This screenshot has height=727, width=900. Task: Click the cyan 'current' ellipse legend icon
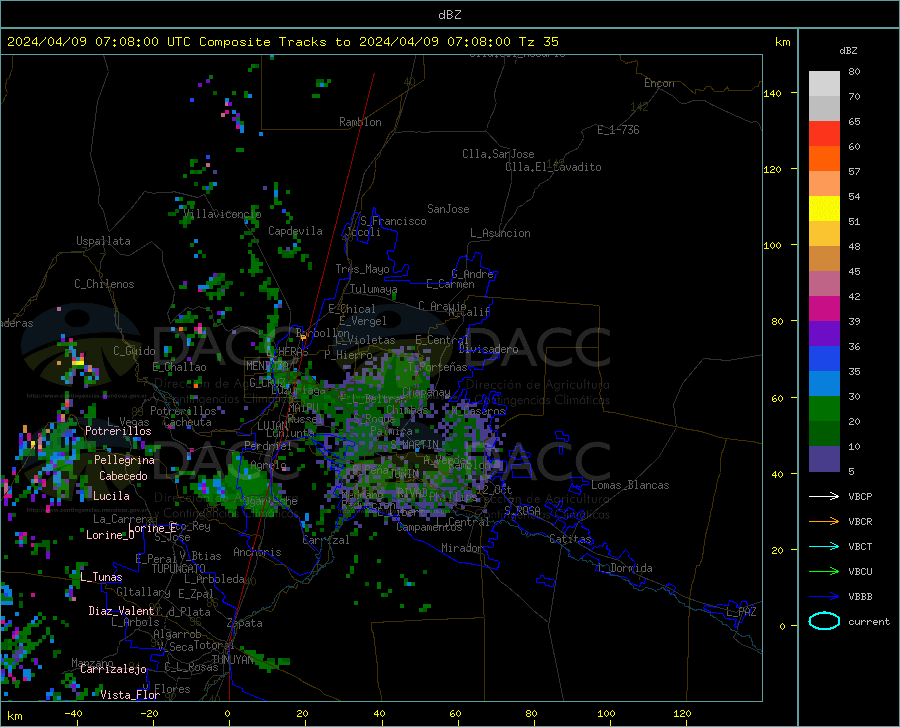[x=824, y=621]
